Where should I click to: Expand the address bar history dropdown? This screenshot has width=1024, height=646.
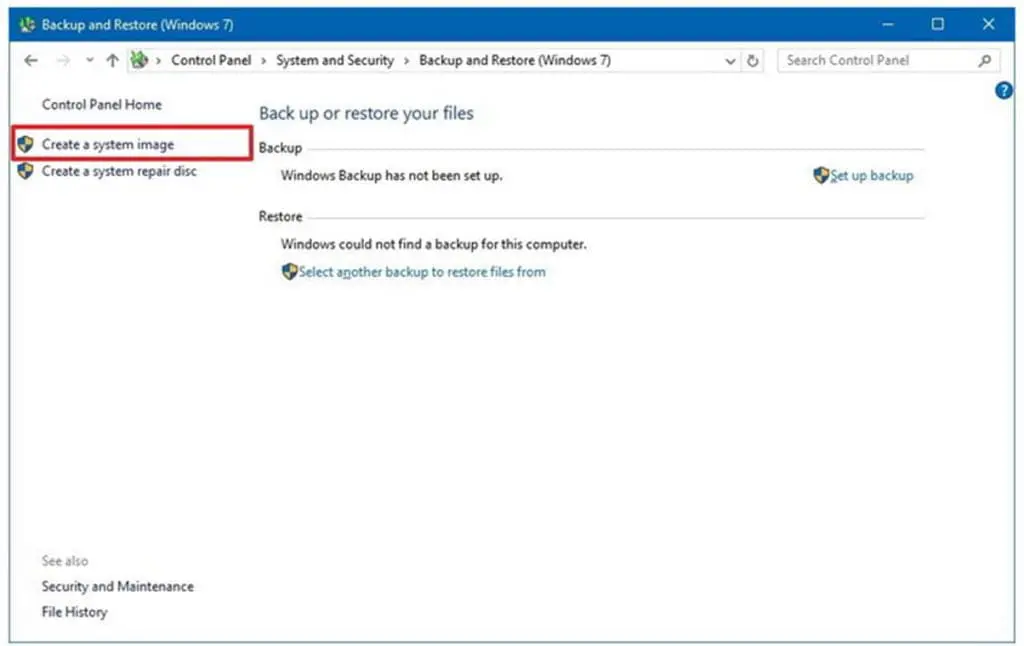(x=731, y=61)
